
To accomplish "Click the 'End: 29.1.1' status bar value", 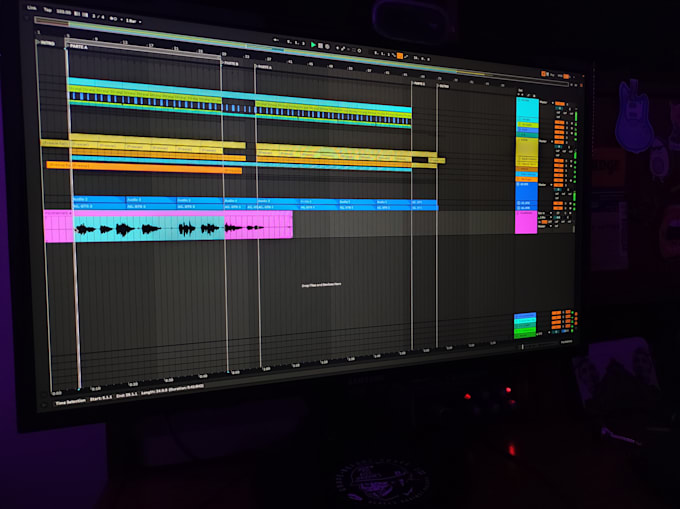I will 127,395.
